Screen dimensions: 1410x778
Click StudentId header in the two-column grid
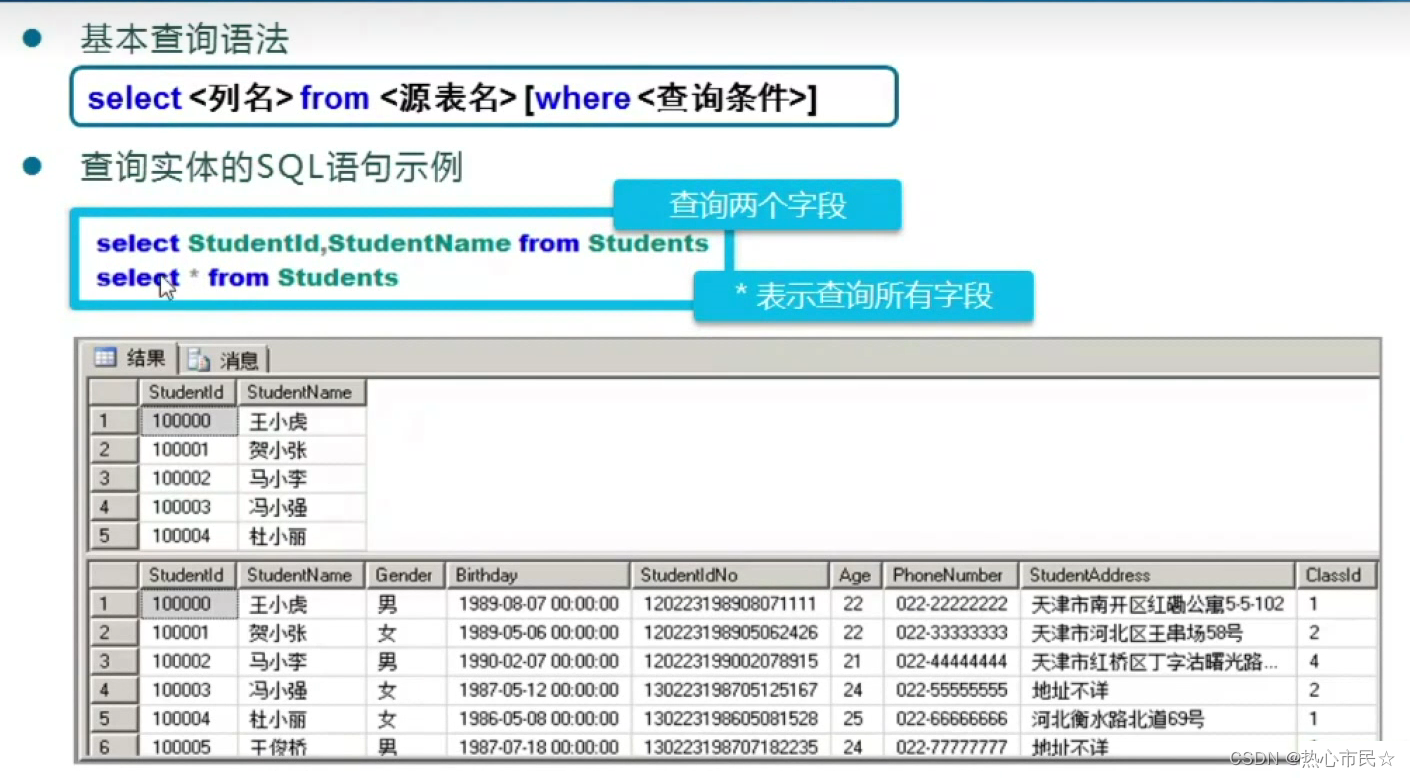(187, 392)
